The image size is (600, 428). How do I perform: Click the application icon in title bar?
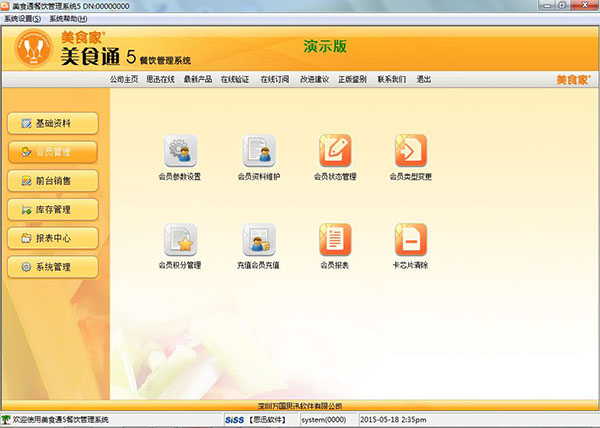(5, 6)
